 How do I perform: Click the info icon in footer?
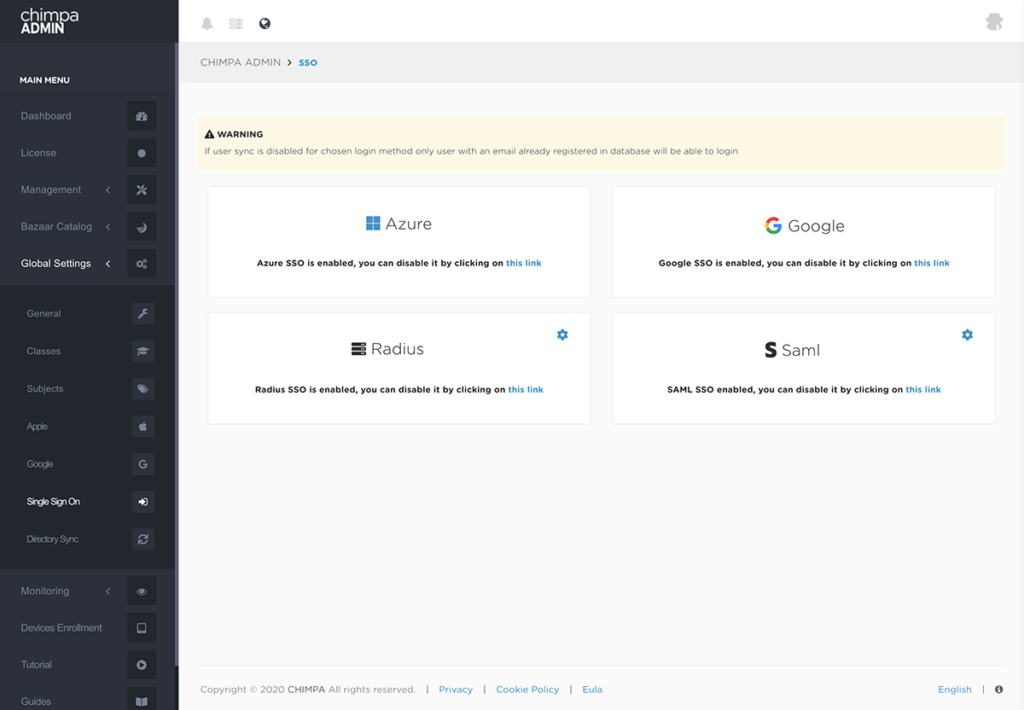(999, 689)
